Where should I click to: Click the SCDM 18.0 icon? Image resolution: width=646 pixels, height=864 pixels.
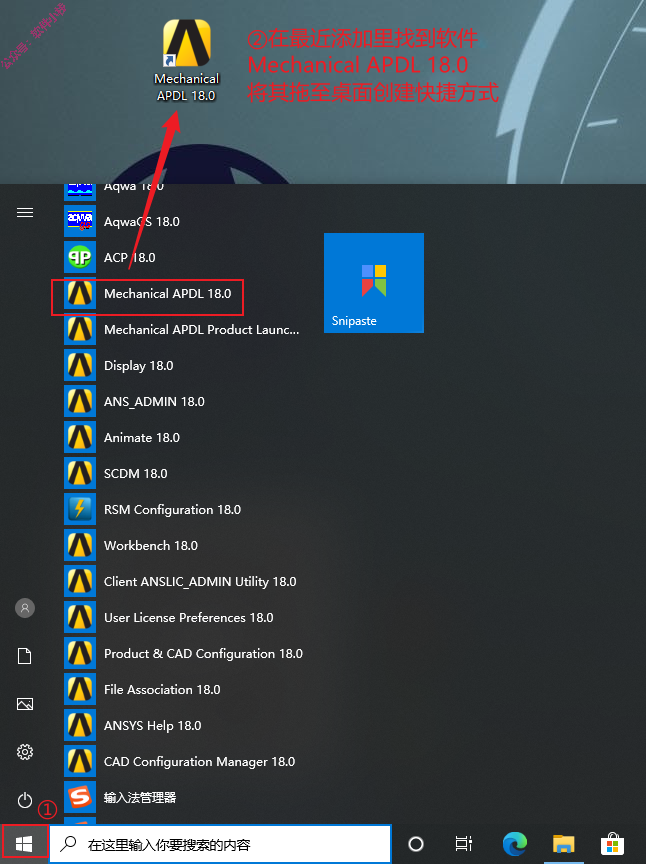click(80, 473)
